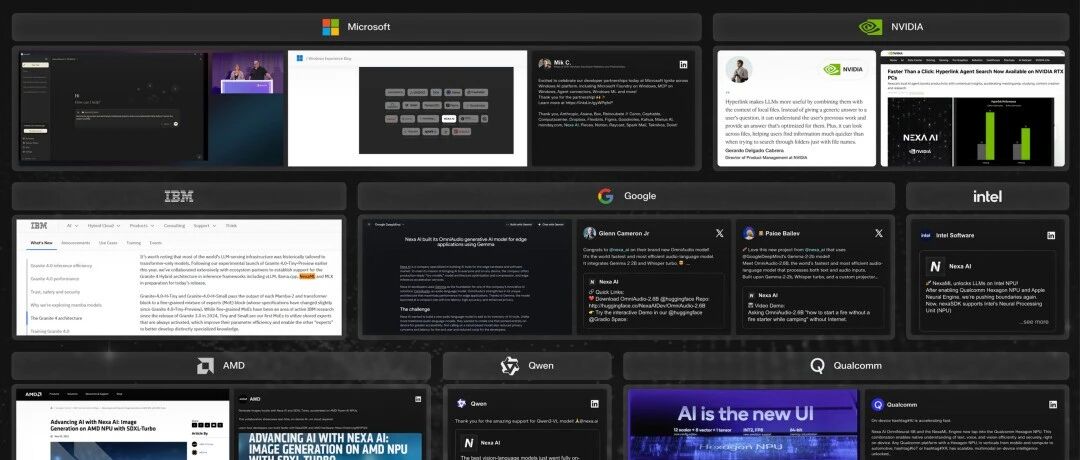1080x460 pixels.
Task: Click the NVIDIA green eye logo
Action: coord(871,27)
